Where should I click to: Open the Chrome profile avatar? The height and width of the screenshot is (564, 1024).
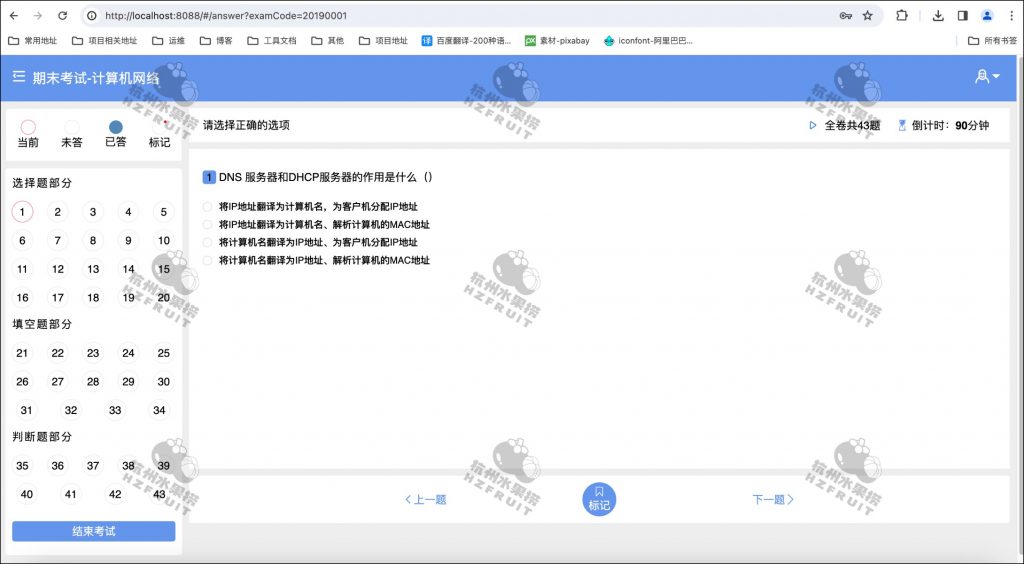(x=987, y=16)
